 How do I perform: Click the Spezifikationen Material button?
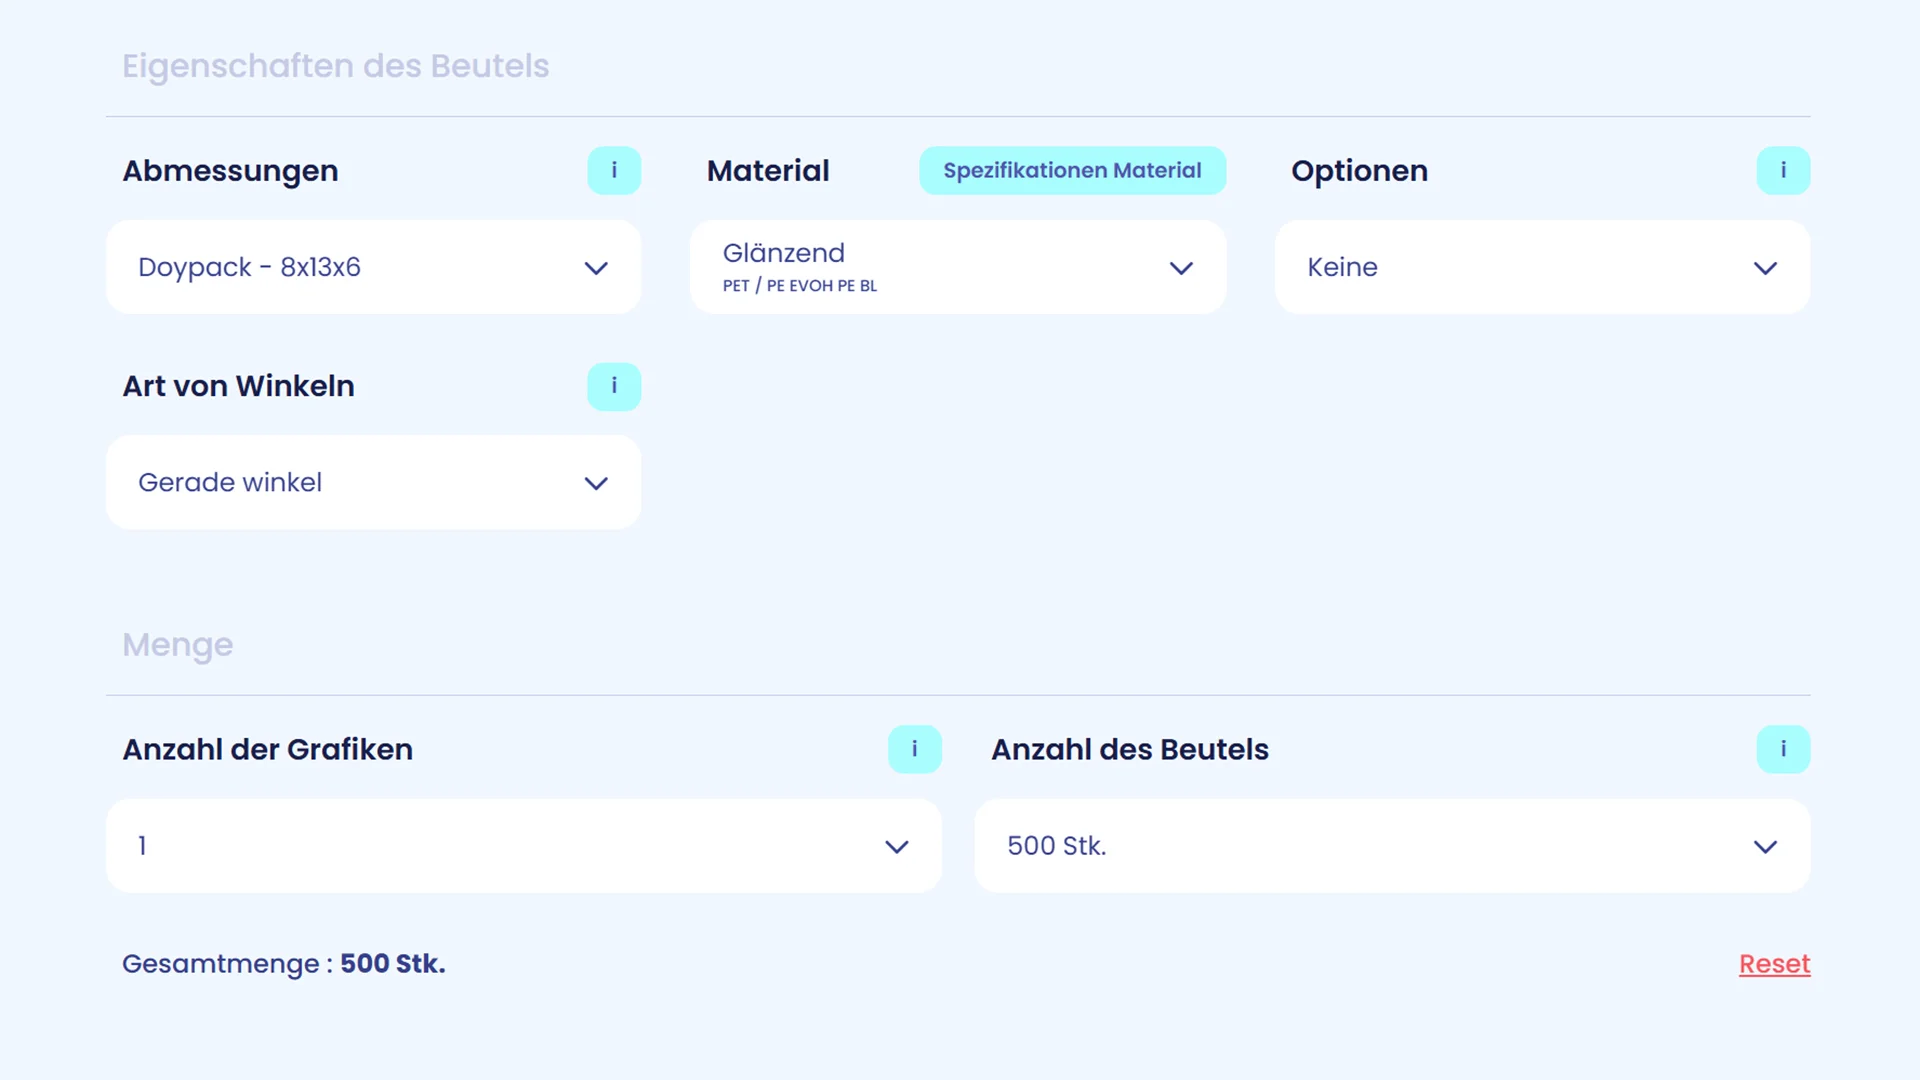(x=1072, y=170)
